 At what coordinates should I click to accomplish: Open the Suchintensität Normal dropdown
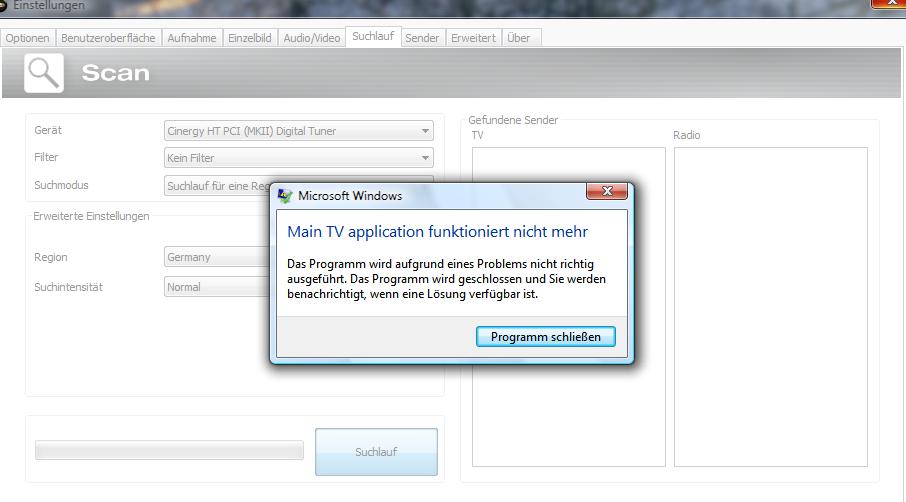217,287
